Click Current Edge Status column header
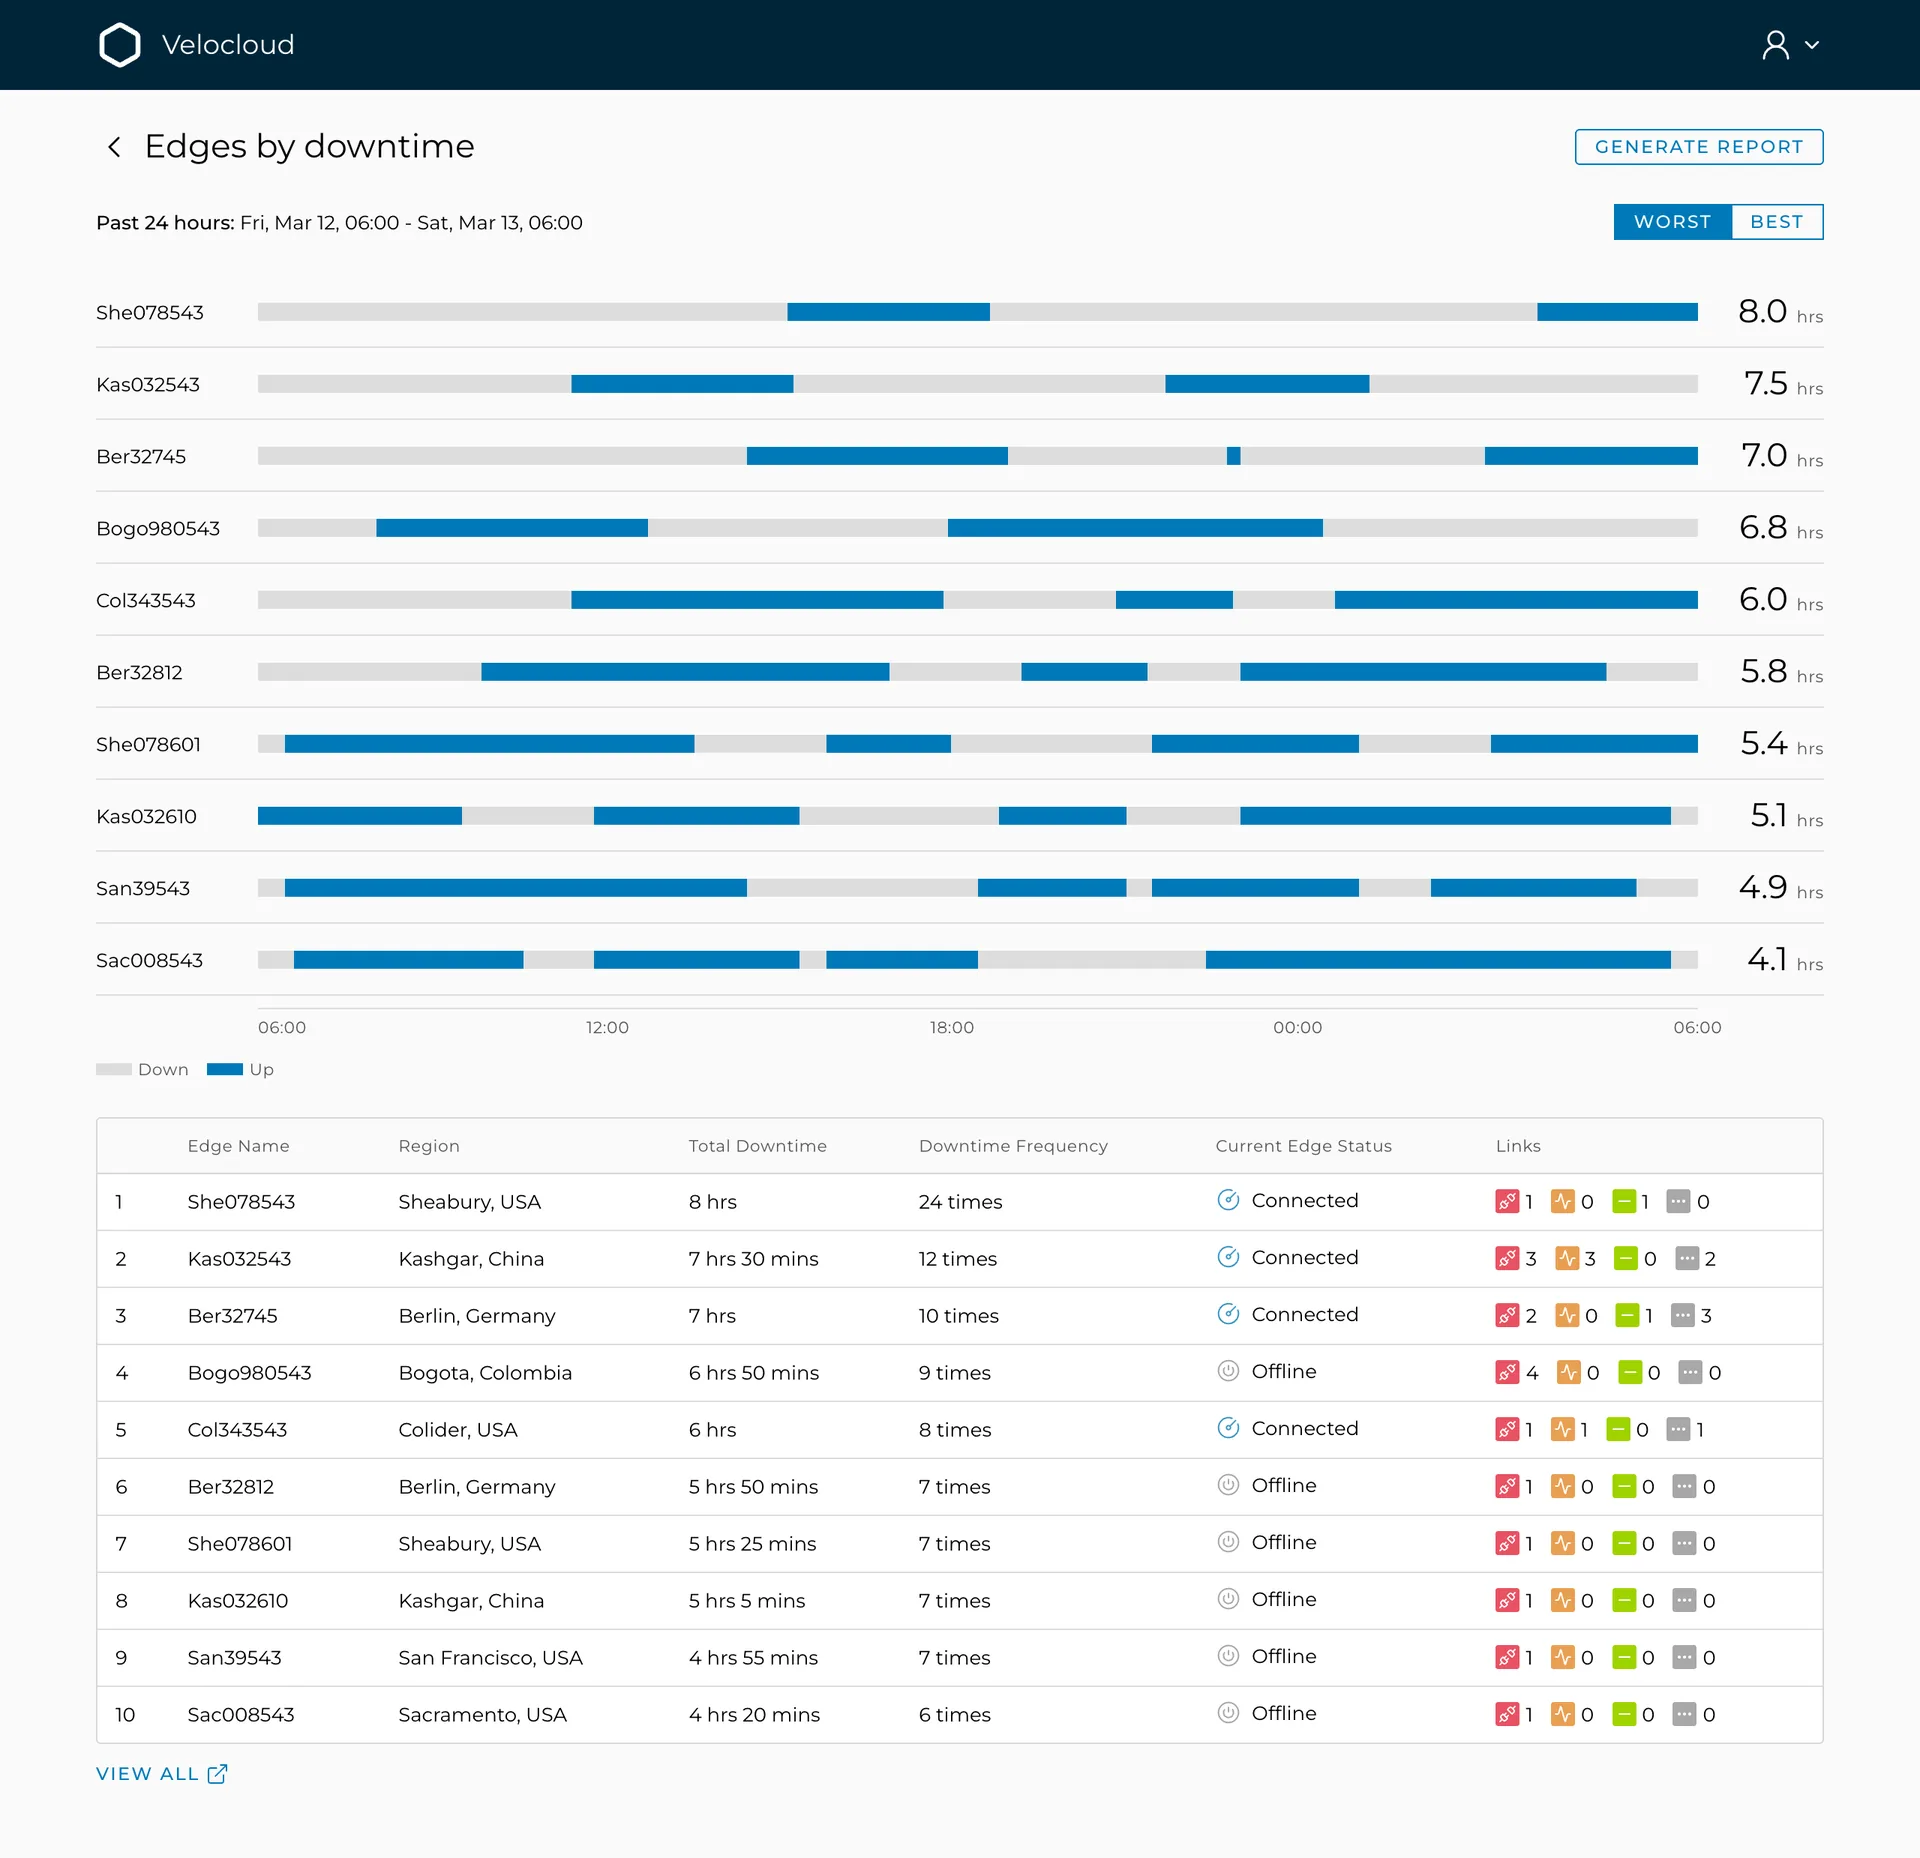 (1303, 1146)
